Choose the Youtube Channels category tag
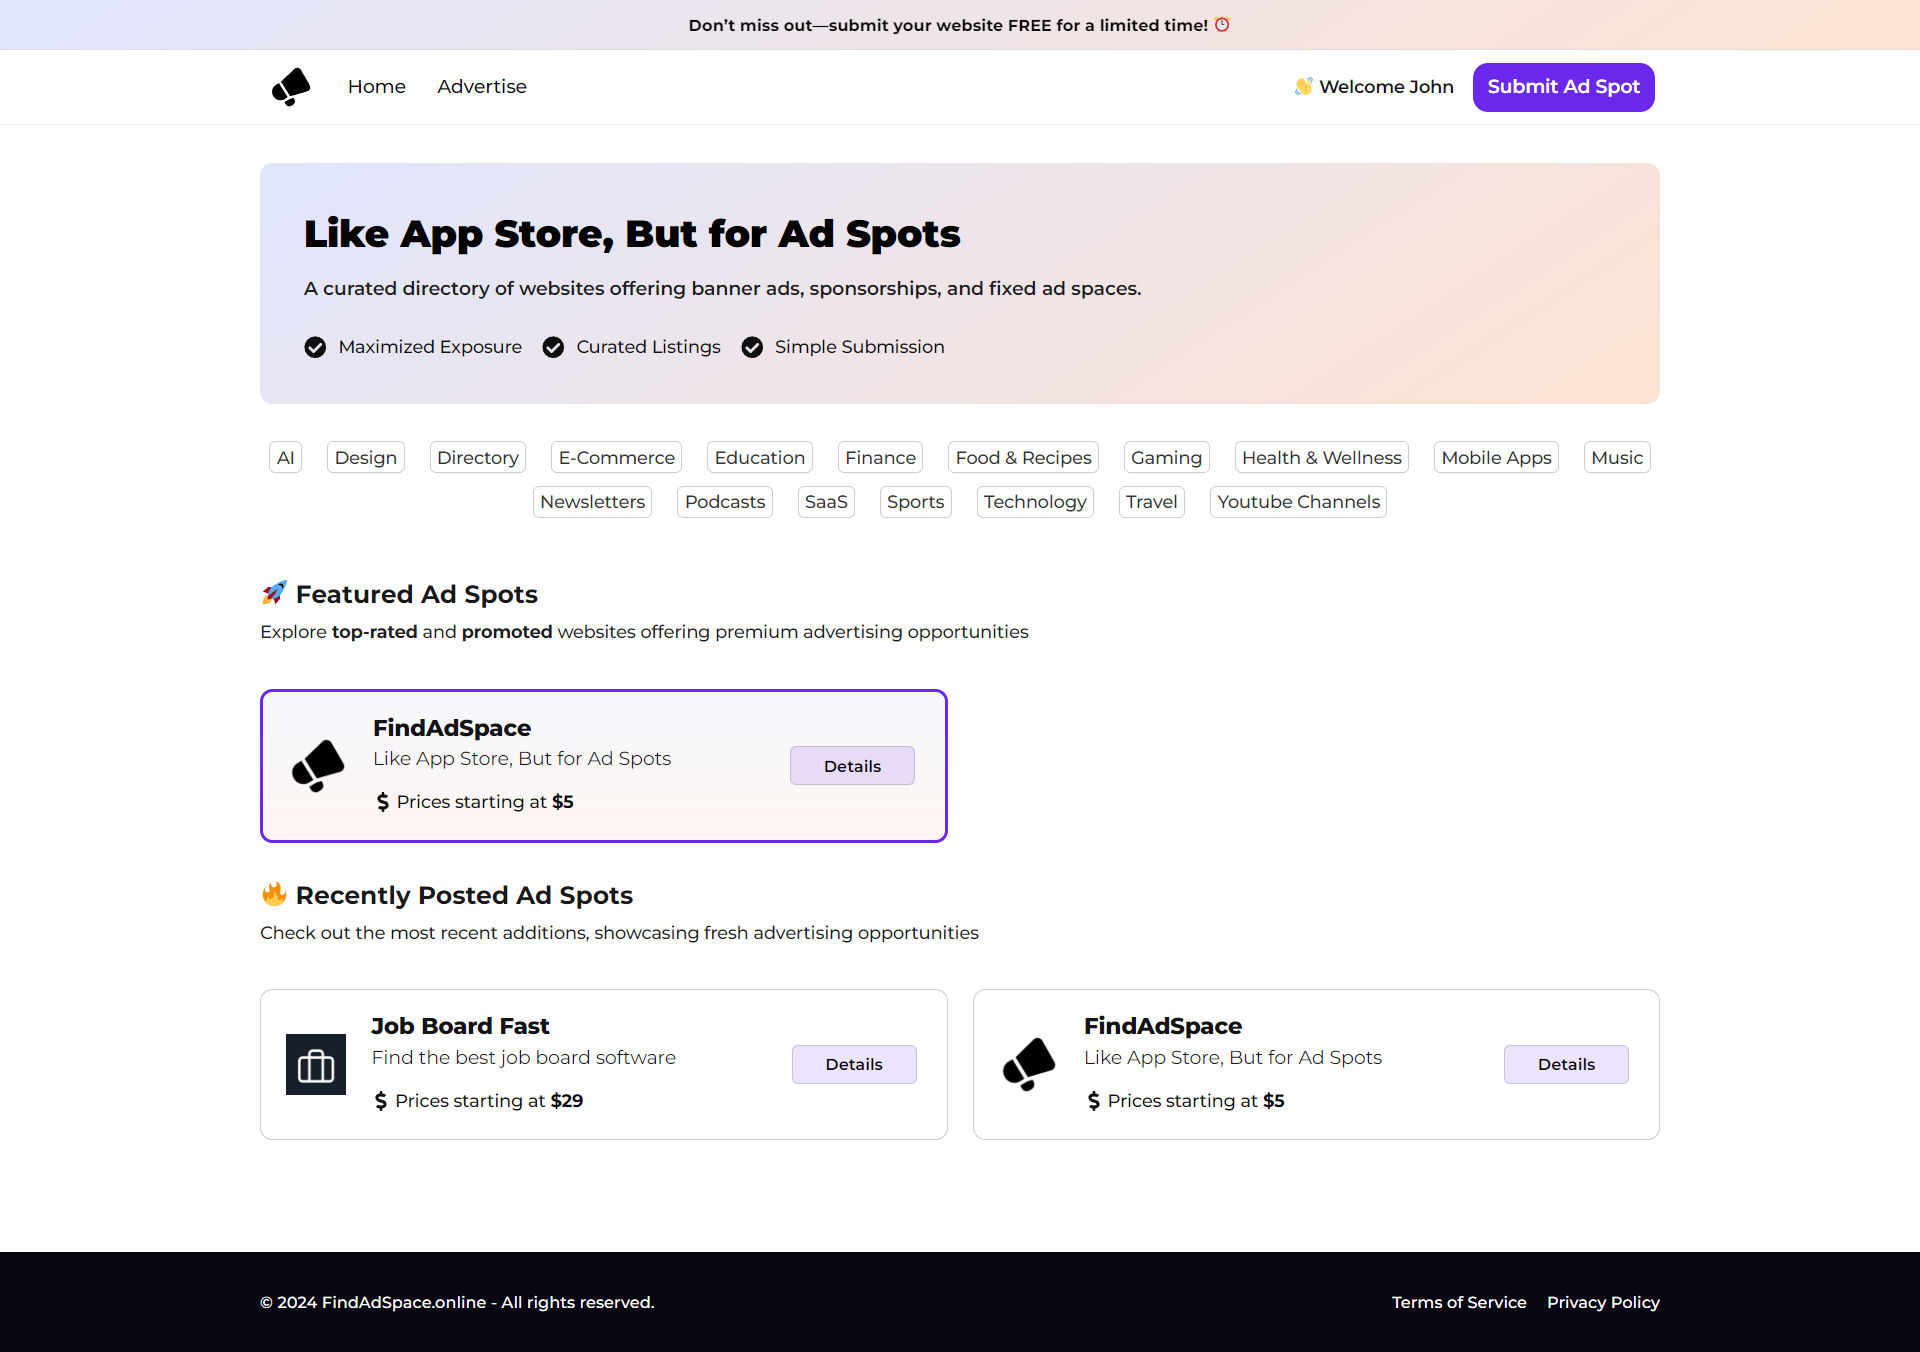 click(x=1297, y=502)
